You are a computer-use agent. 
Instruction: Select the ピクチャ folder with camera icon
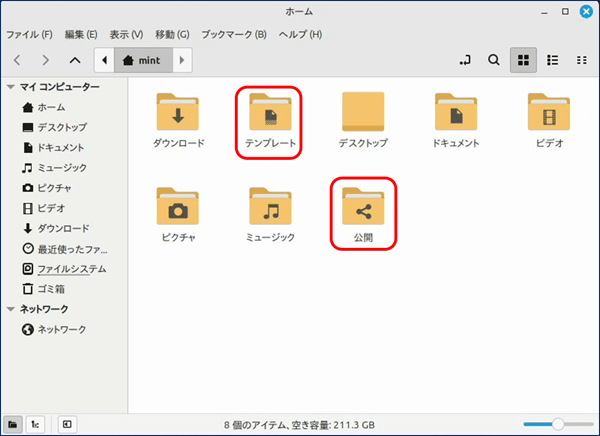pos(178,206)
